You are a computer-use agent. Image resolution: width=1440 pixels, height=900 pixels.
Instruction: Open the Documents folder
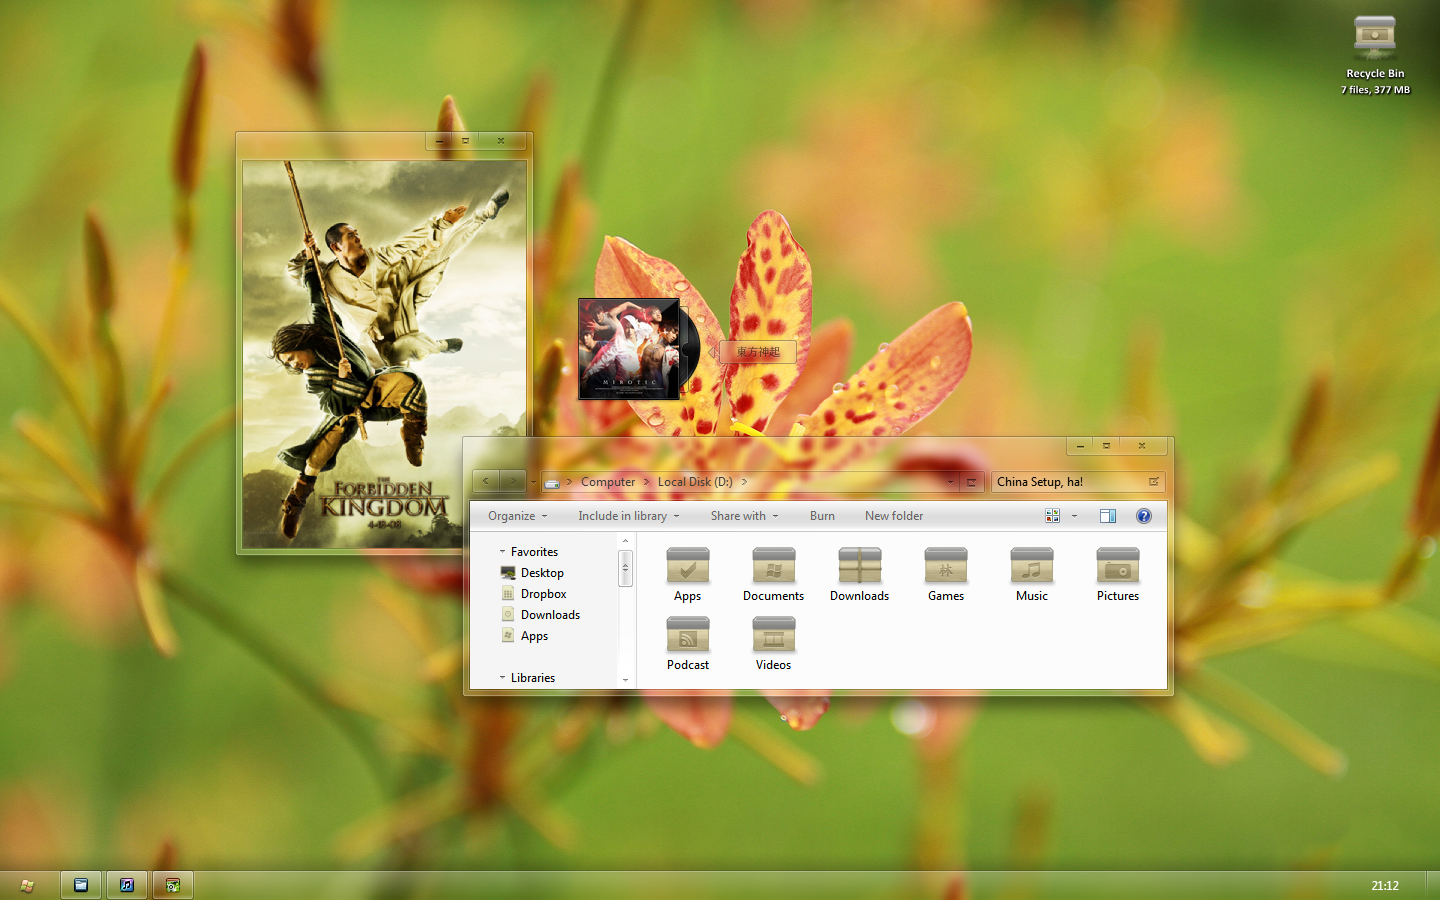coord(773,575)
